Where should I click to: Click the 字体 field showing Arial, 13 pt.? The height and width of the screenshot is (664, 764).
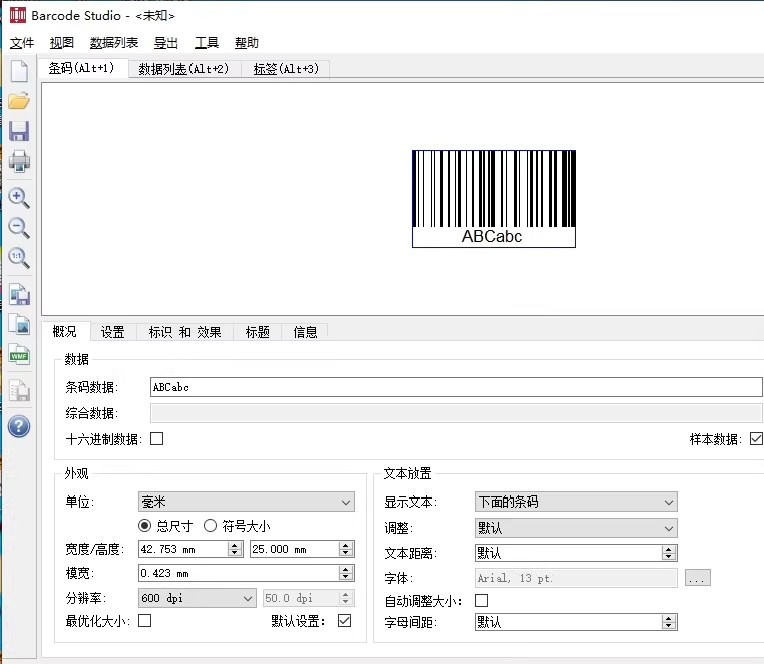point(576,578)
